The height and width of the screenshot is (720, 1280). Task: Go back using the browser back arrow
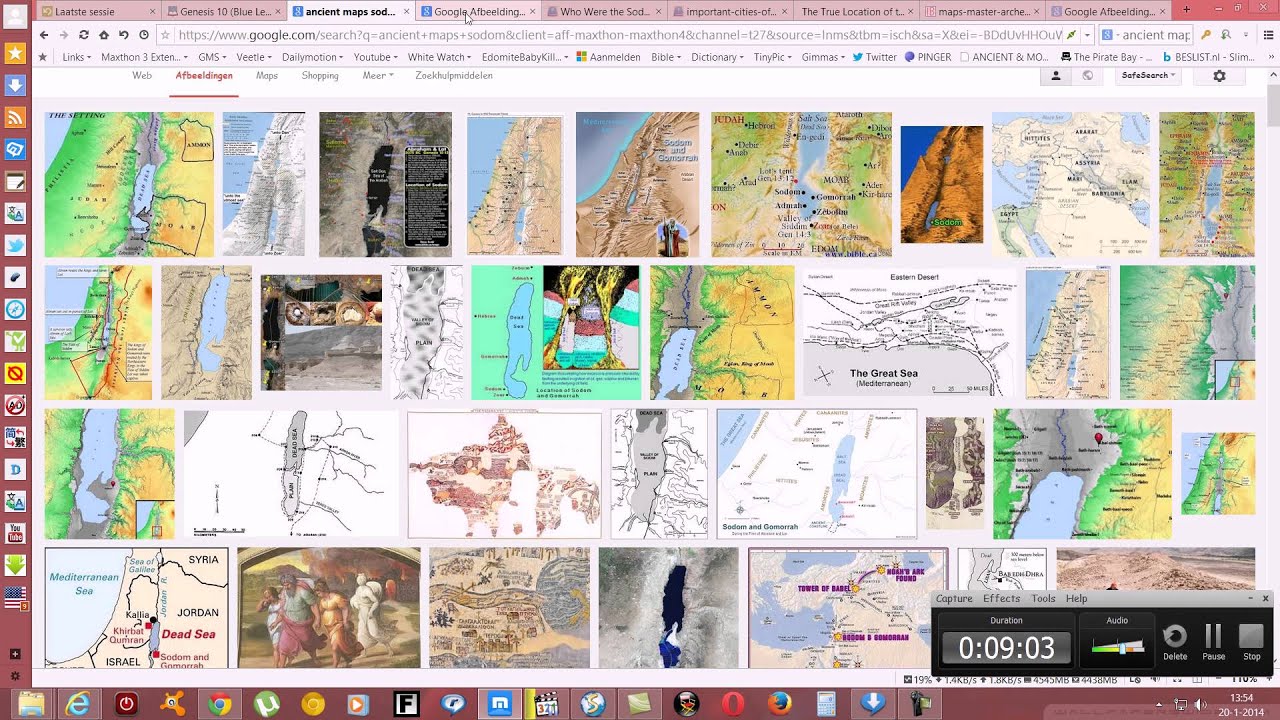click(x=43, y=35)
